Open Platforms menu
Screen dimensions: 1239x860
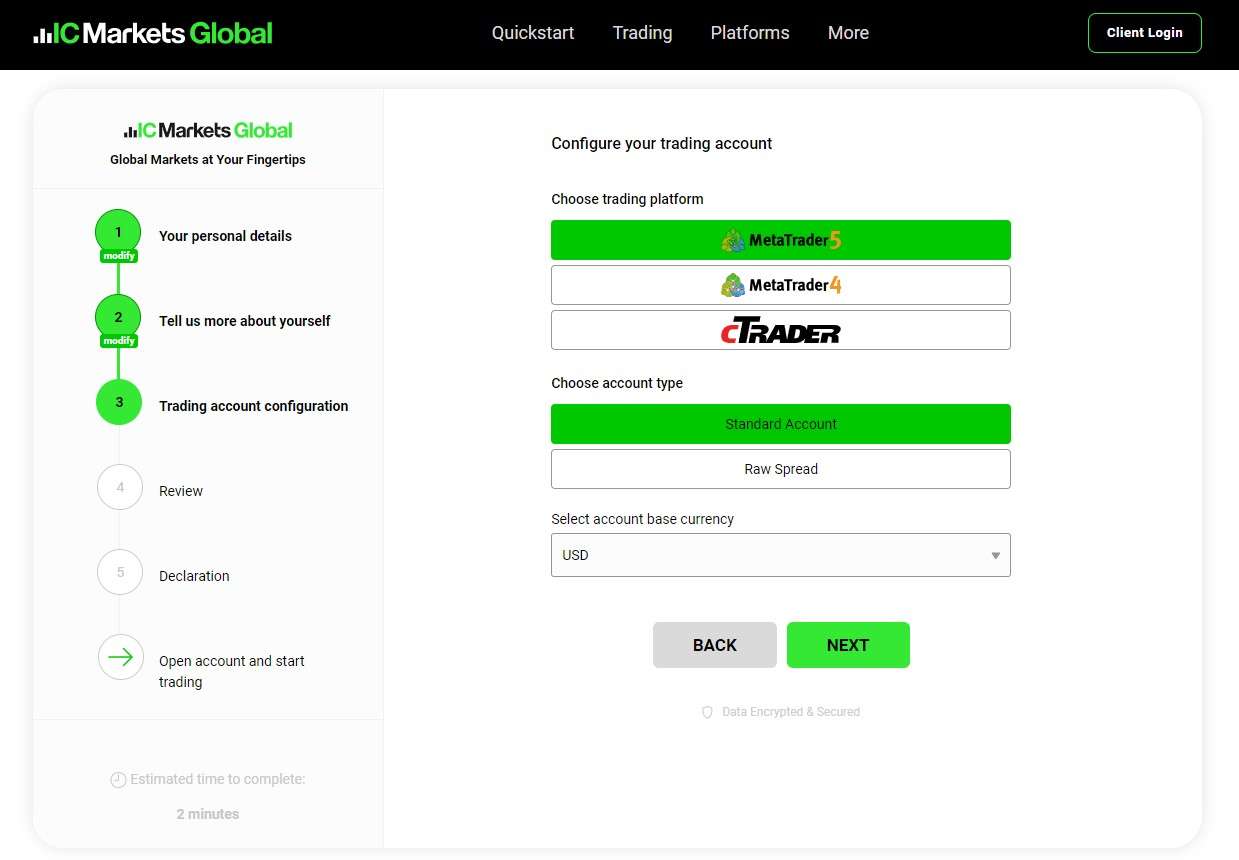tap(750, 33)
